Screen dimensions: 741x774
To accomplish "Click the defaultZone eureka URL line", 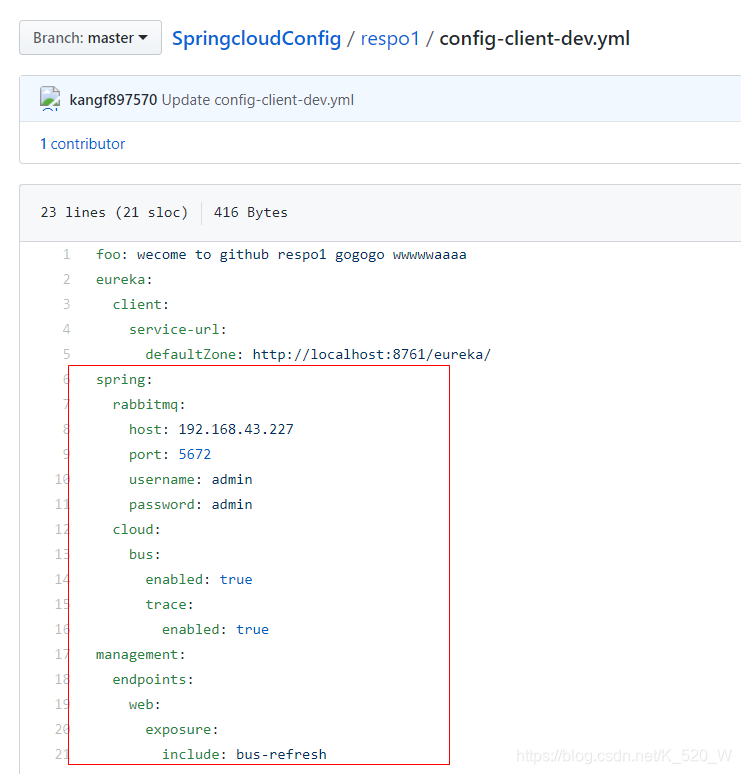I will tap(318, 354).
